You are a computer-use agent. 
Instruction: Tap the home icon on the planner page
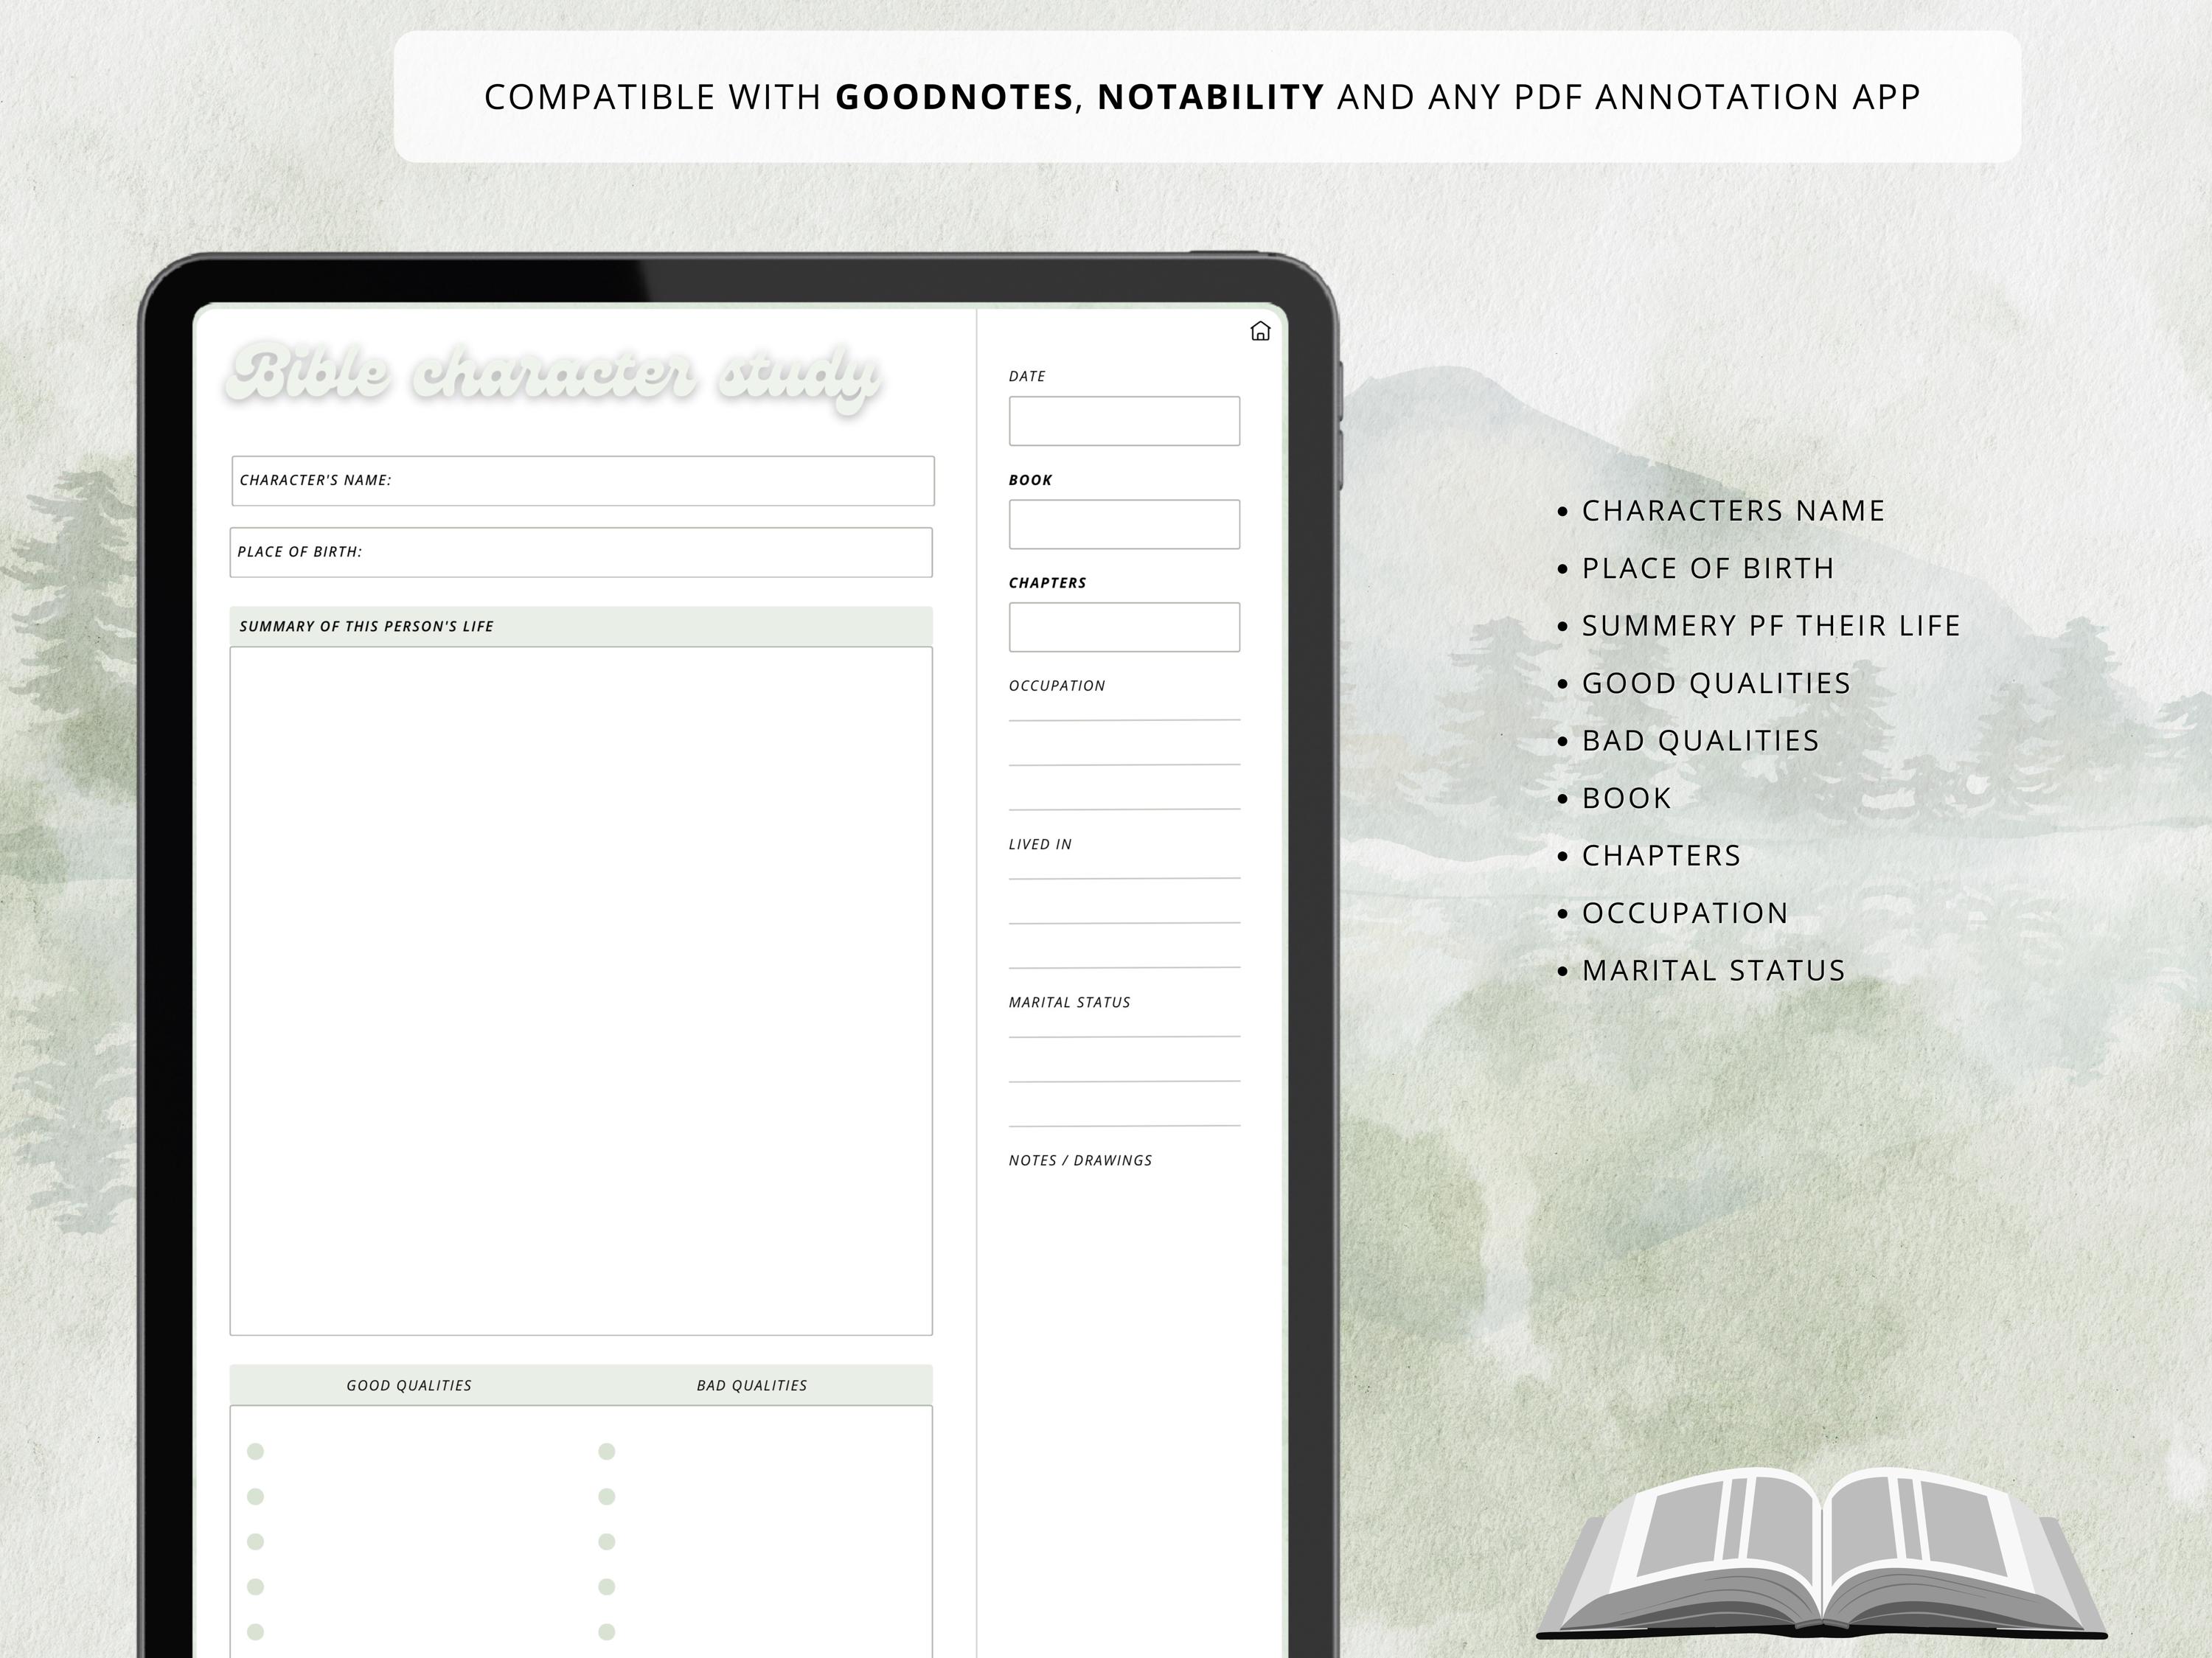[x=1260, y=331]
